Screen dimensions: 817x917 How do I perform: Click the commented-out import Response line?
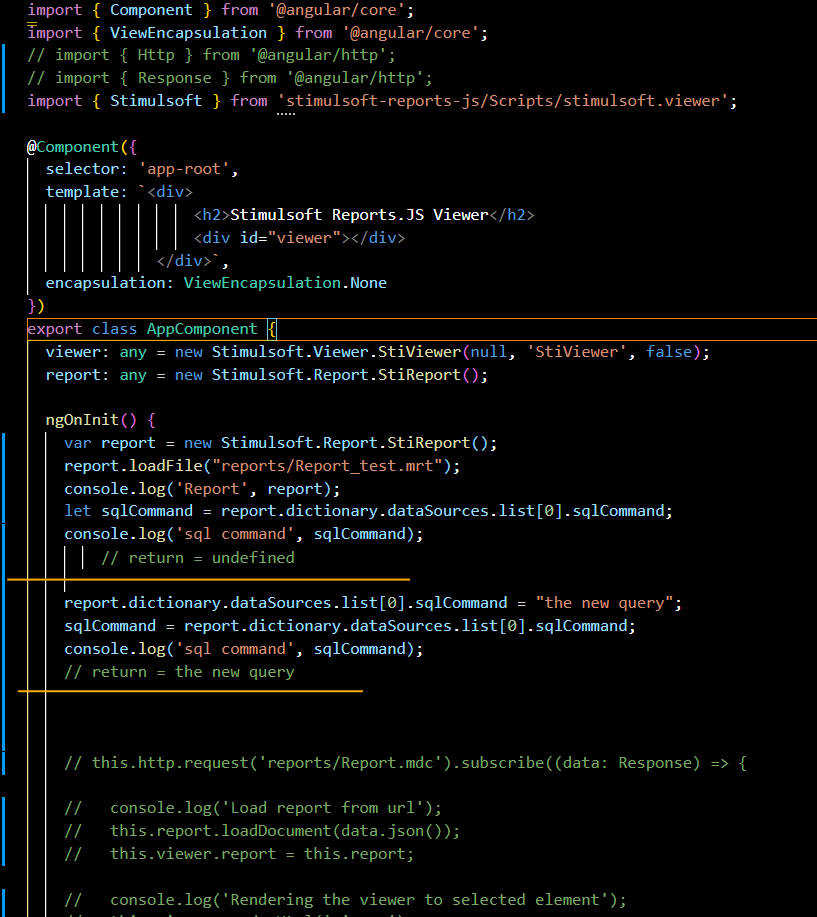pyautogui.click(x=230, y=78)
